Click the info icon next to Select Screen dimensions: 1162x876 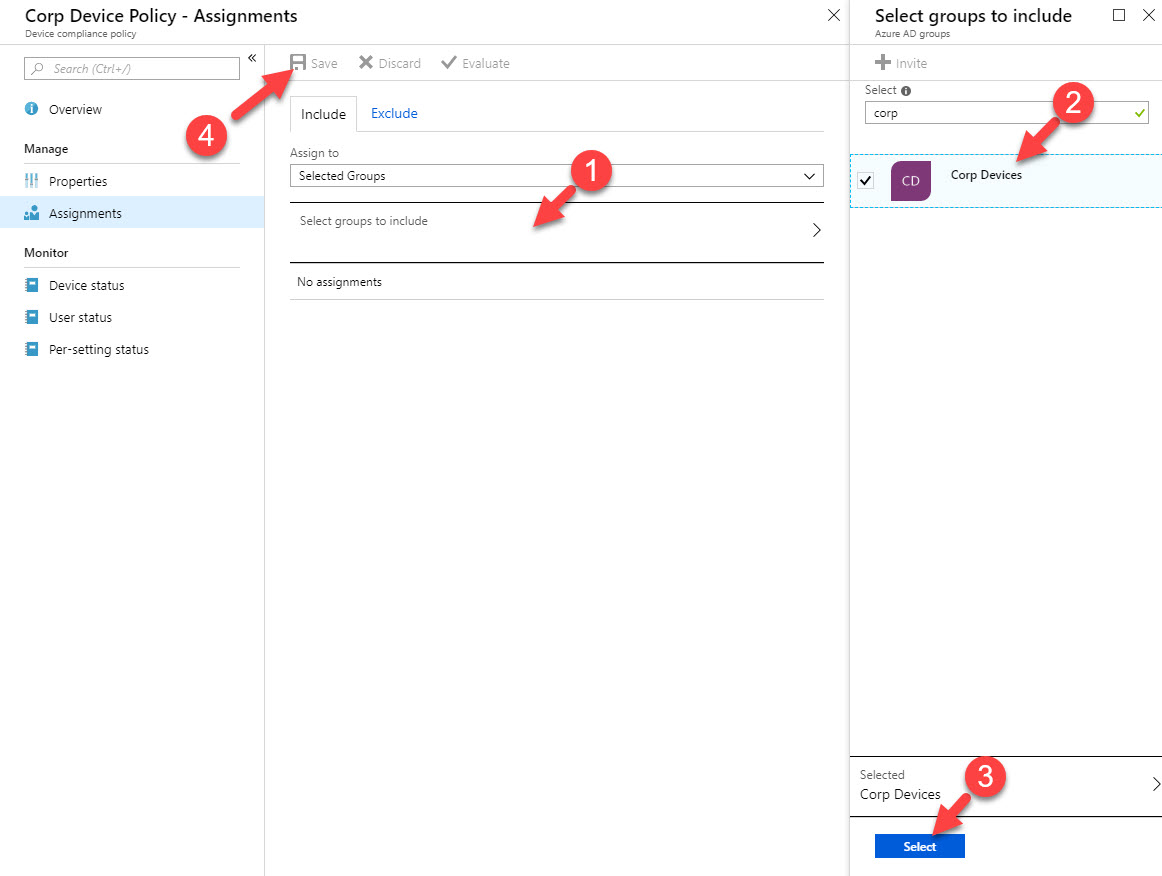tap(906, 90)
